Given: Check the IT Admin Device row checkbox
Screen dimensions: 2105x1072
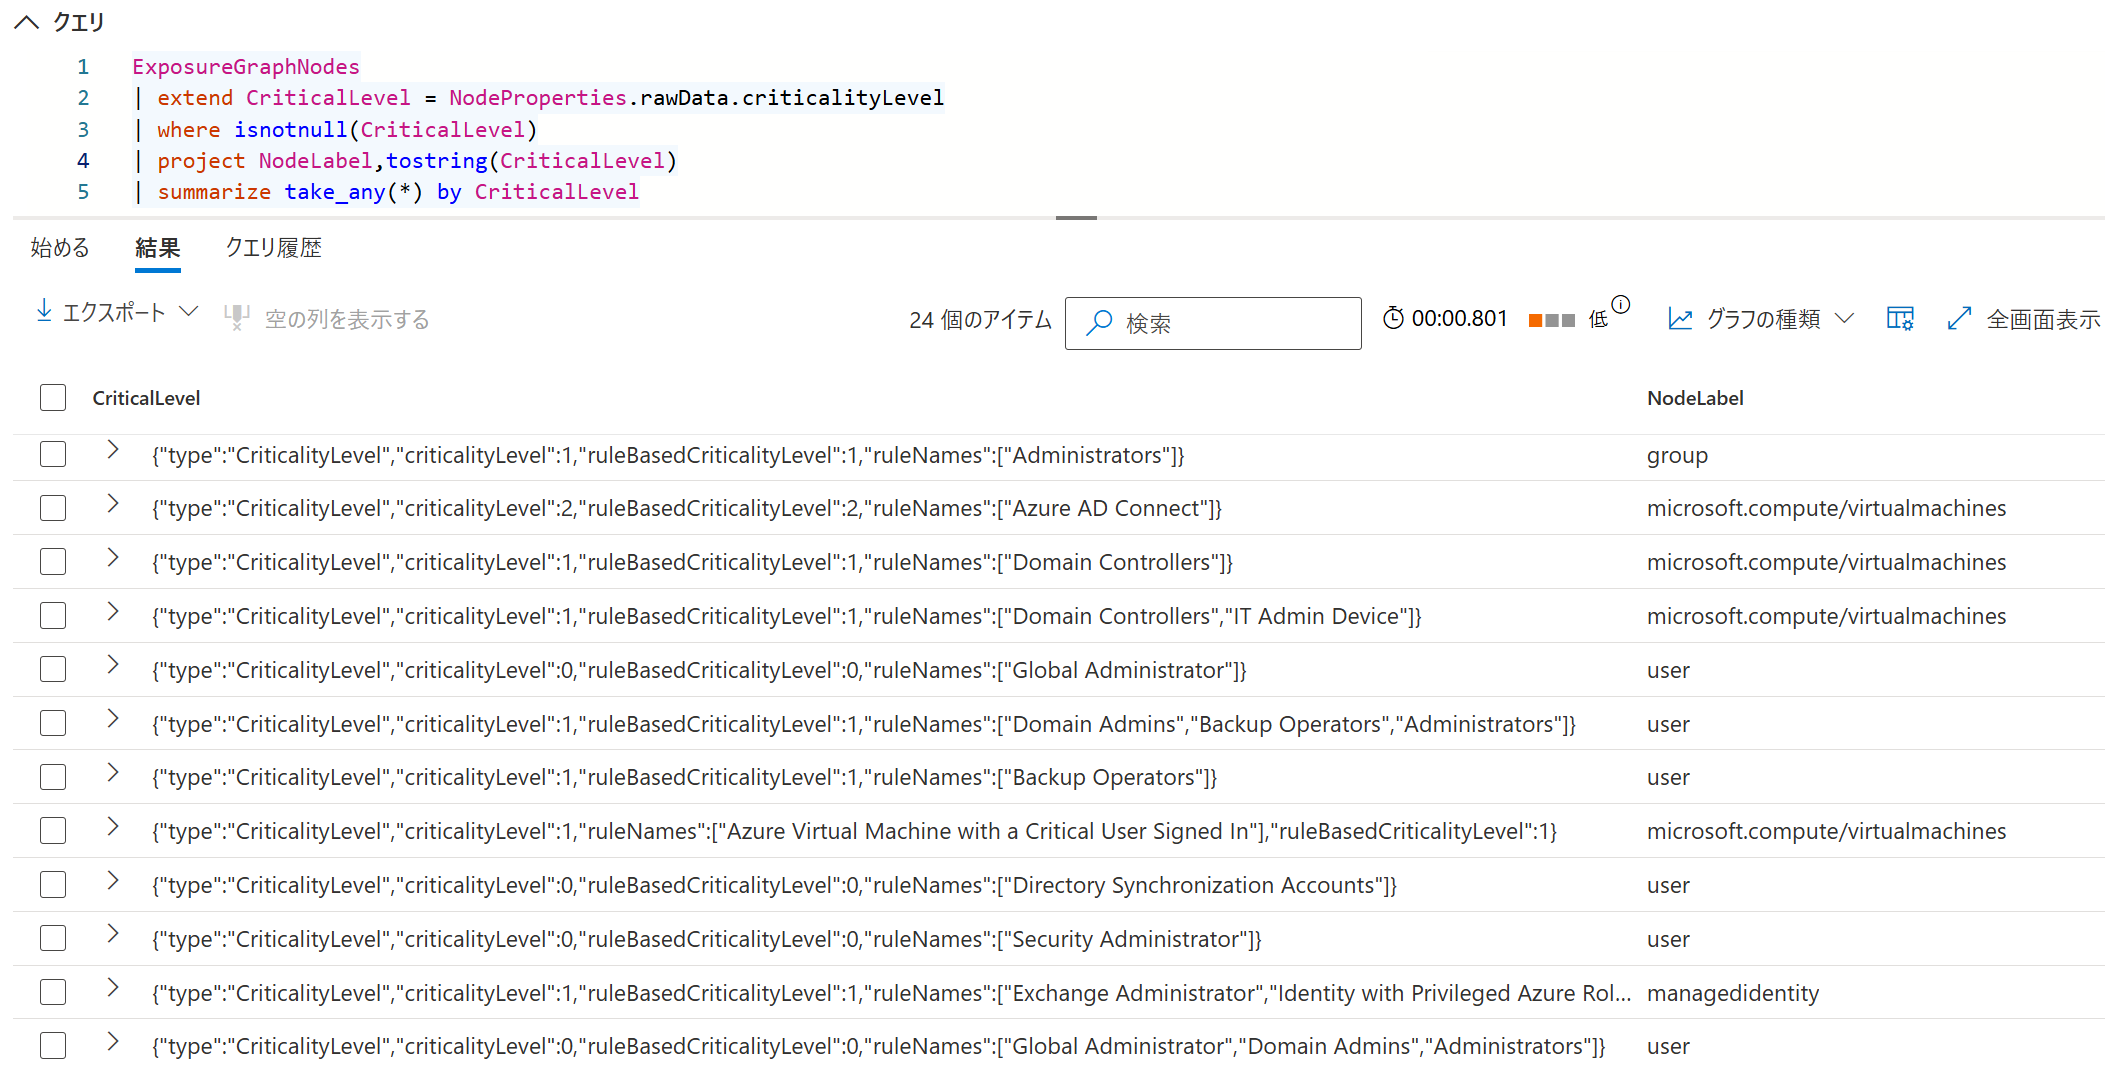Looking at the screenshot, I should (x=53, y=615).
